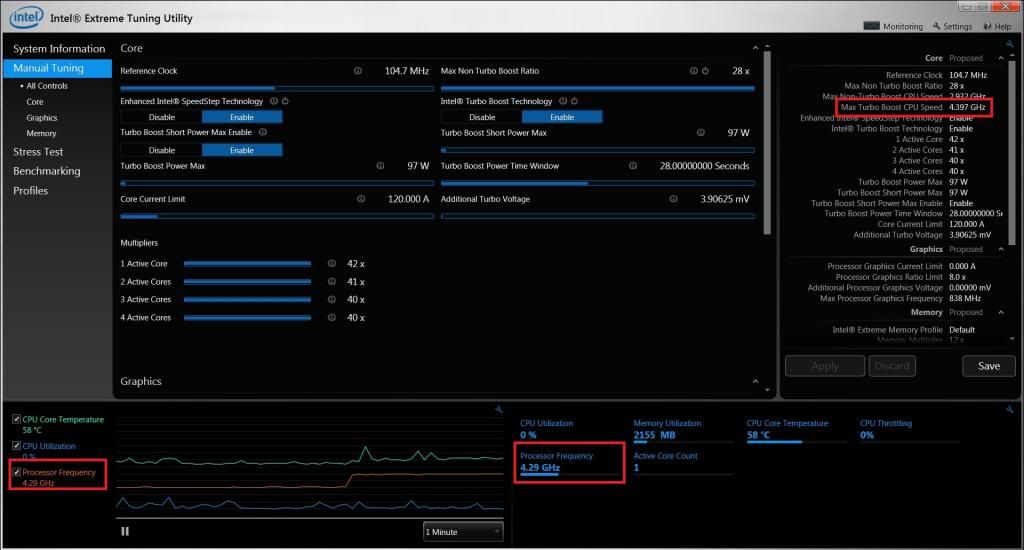Open the 1 Minute time range dropdown
1024x550 pixels.
[x=463, y=532]
